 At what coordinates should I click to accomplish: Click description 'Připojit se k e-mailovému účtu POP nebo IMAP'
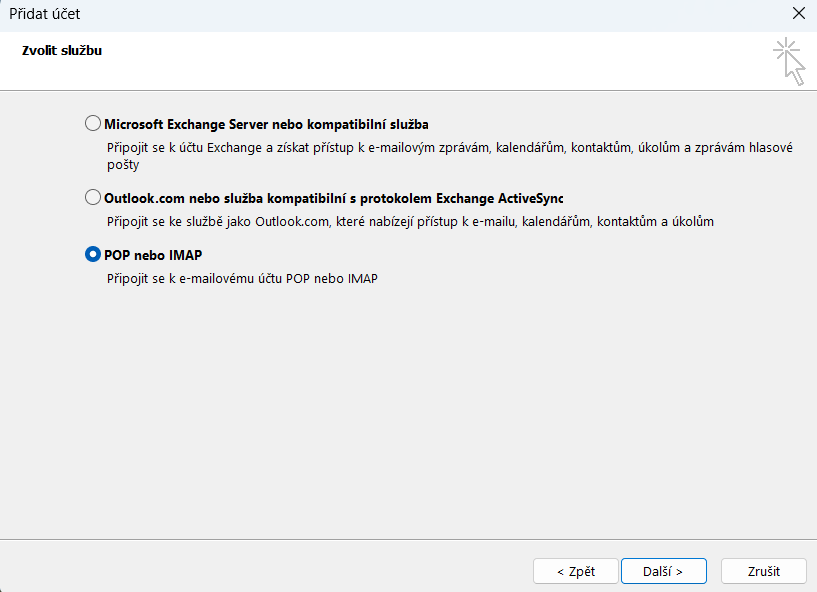pos(242,279)
